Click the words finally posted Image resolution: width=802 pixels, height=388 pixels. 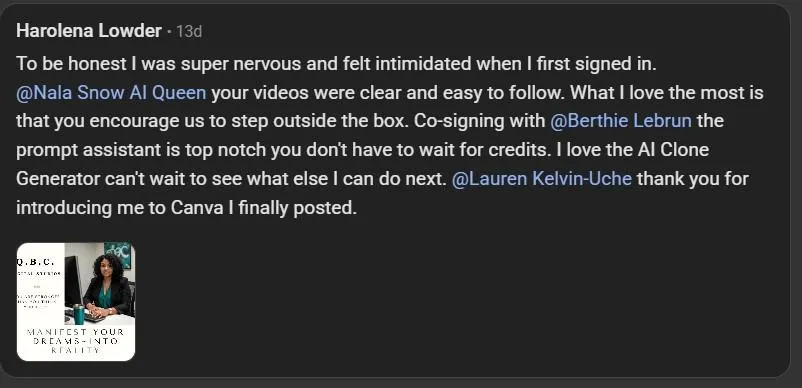(x=297, y=208)
